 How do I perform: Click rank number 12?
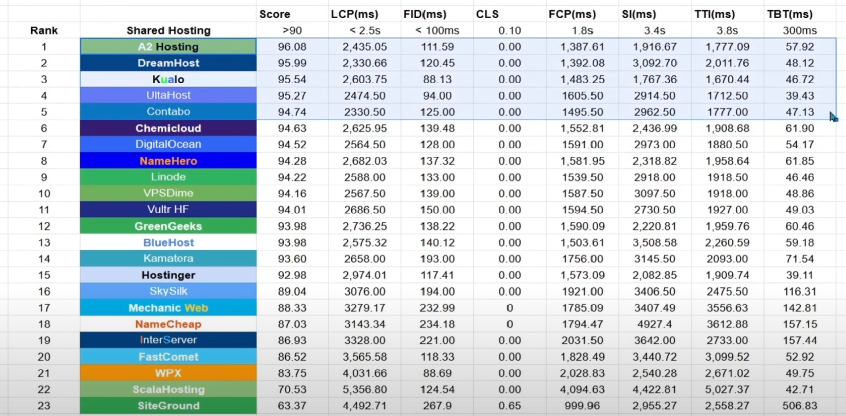pos(44,226)
